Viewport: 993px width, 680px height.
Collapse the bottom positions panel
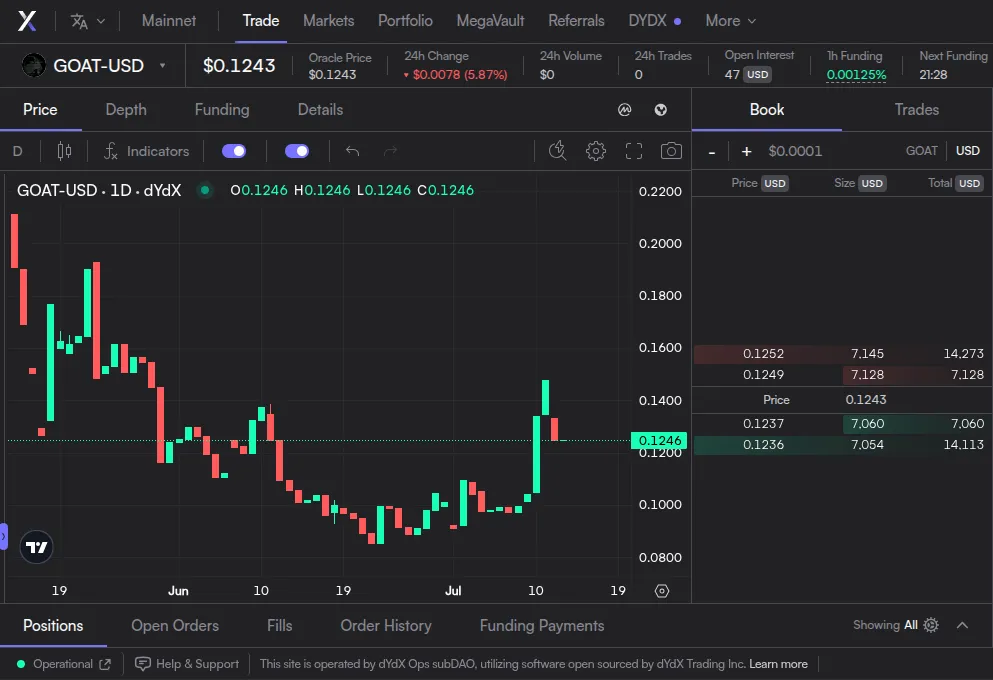pyautogui.click(x=962, y=625)
